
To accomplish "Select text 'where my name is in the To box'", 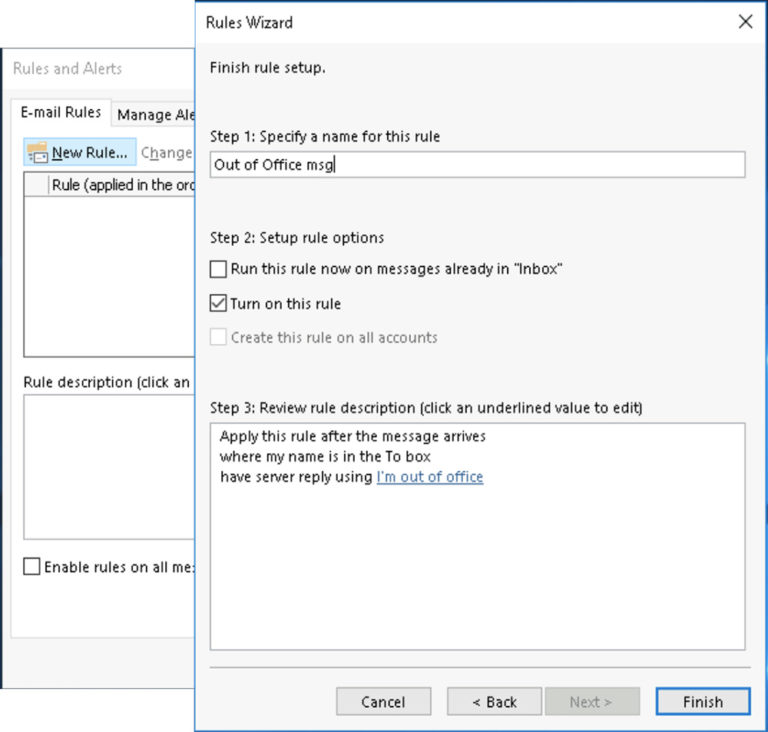I will (325, 457).
